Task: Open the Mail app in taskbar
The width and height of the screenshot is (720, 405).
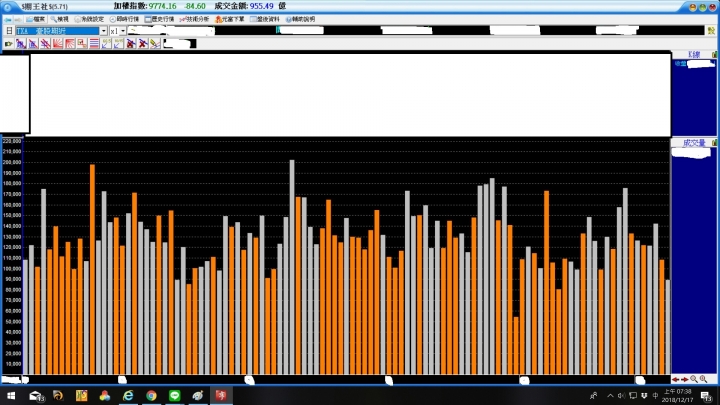Action: coord(35,396)
